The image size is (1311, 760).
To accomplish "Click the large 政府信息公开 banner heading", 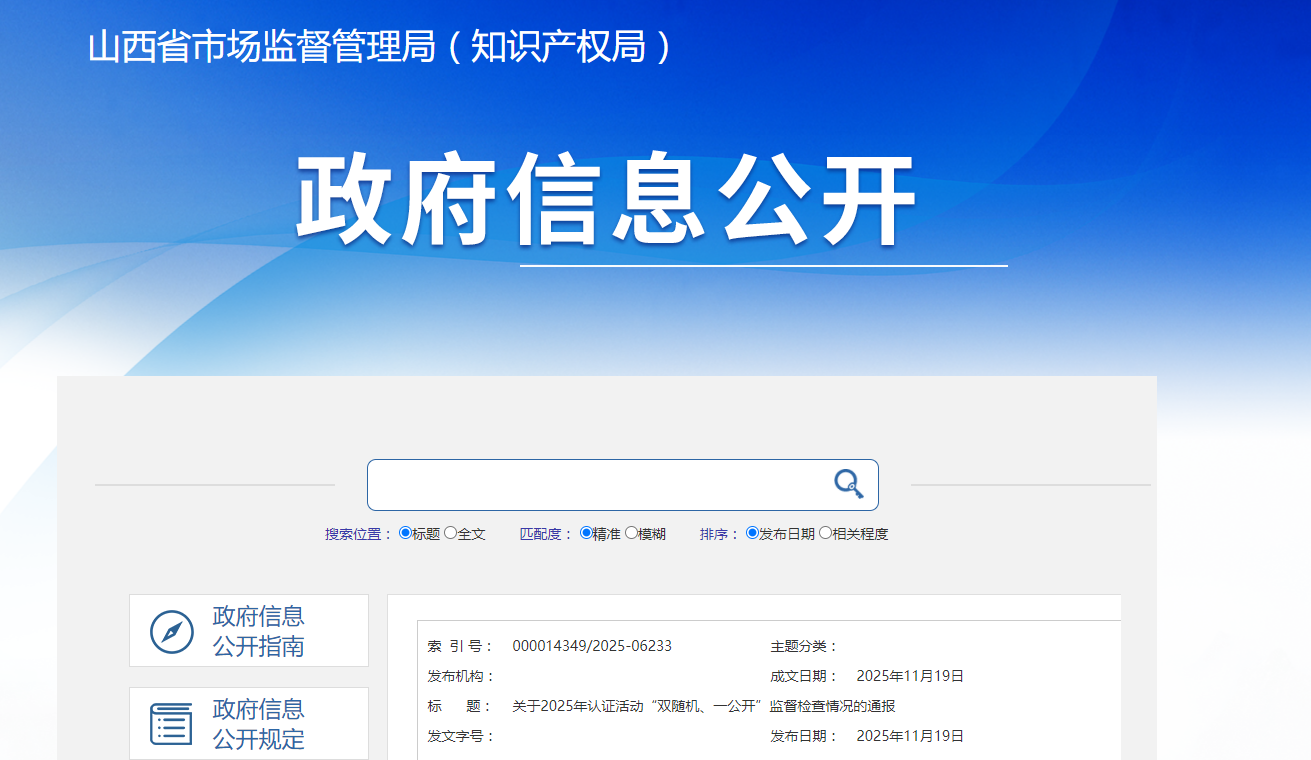I will point(605,199).
